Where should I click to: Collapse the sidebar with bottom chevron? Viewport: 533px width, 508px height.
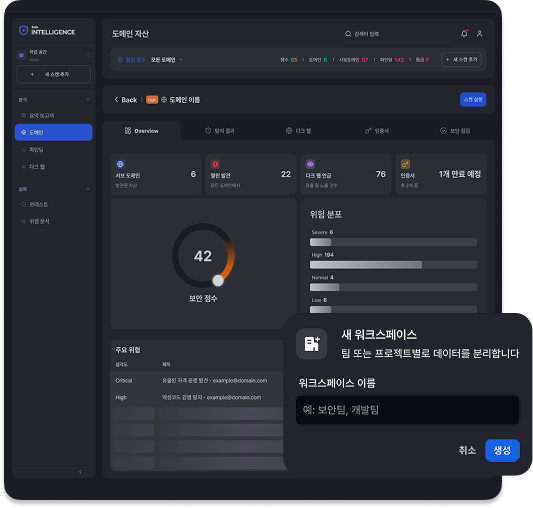click(x=80, y=472)
